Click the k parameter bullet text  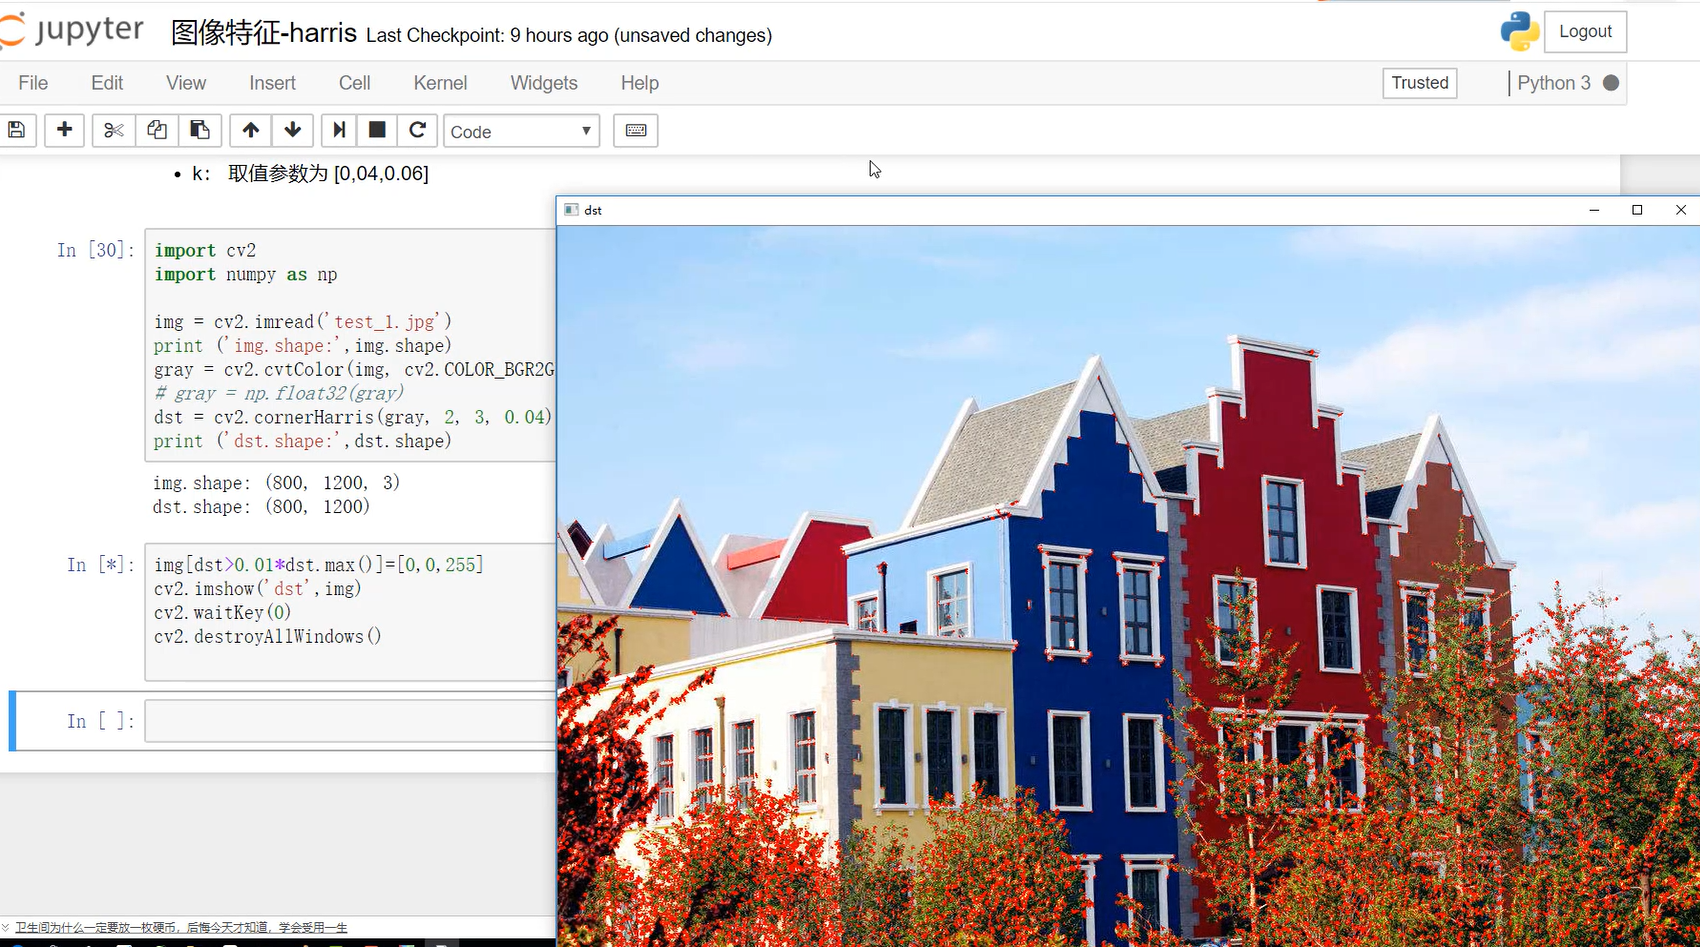(310, 173)
